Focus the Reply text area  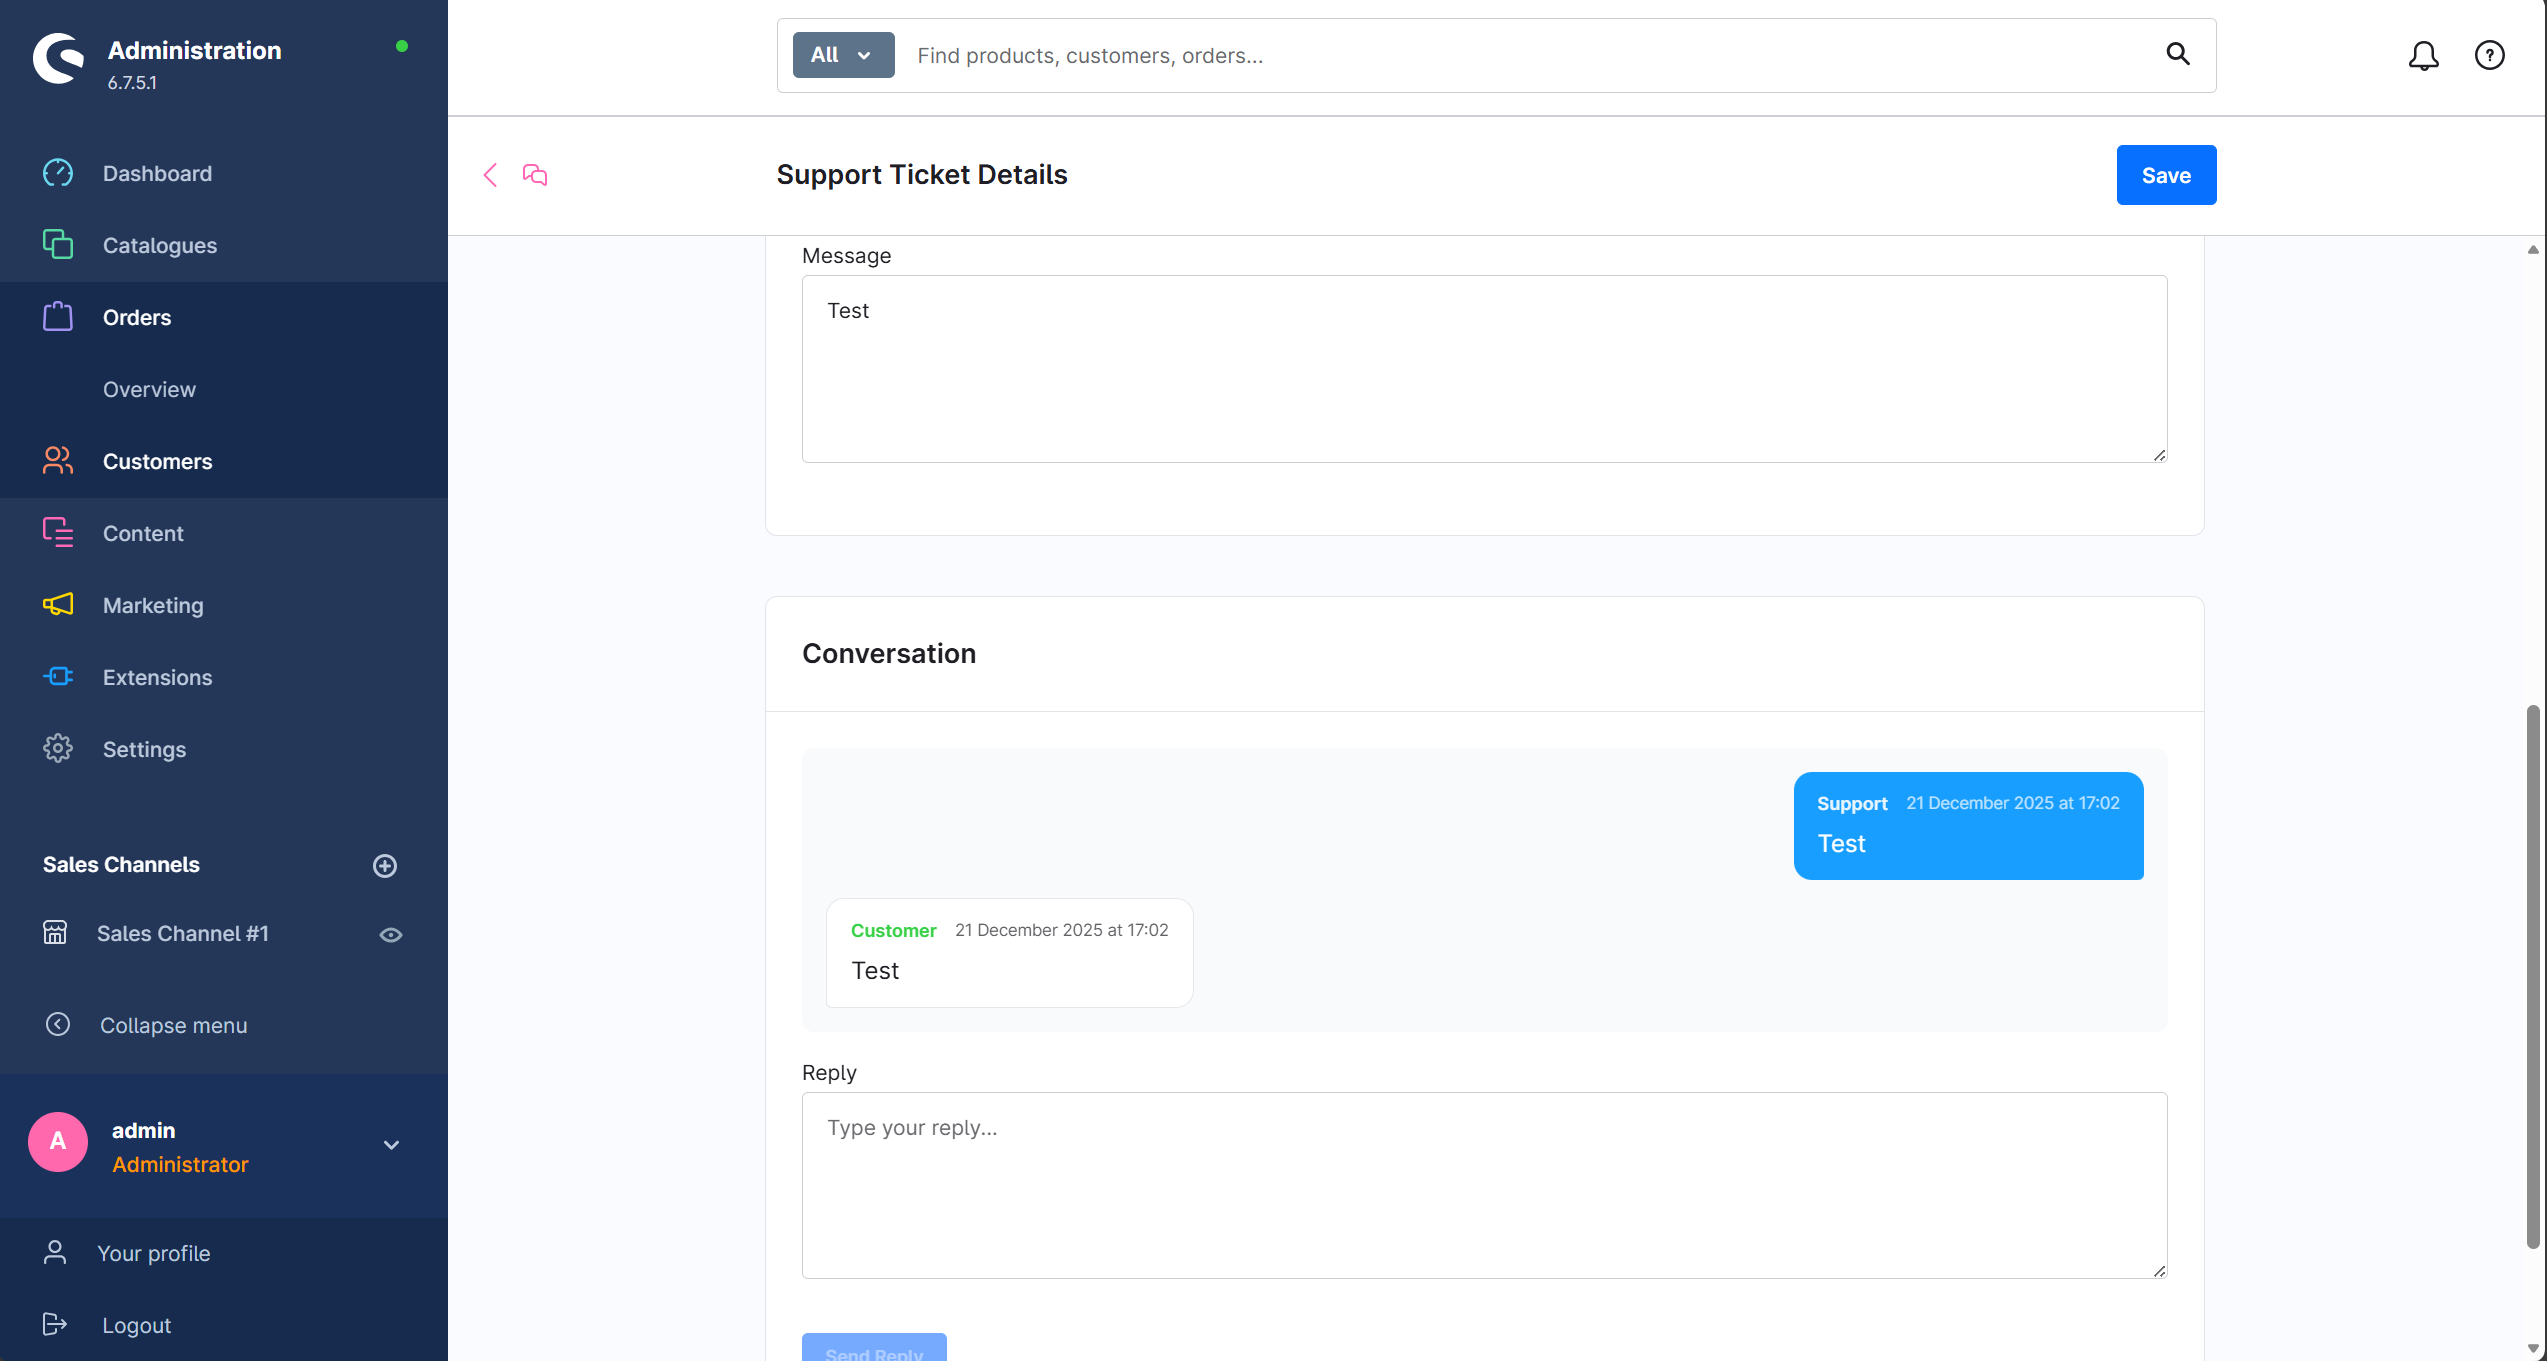click(x=1485, y=1185)
